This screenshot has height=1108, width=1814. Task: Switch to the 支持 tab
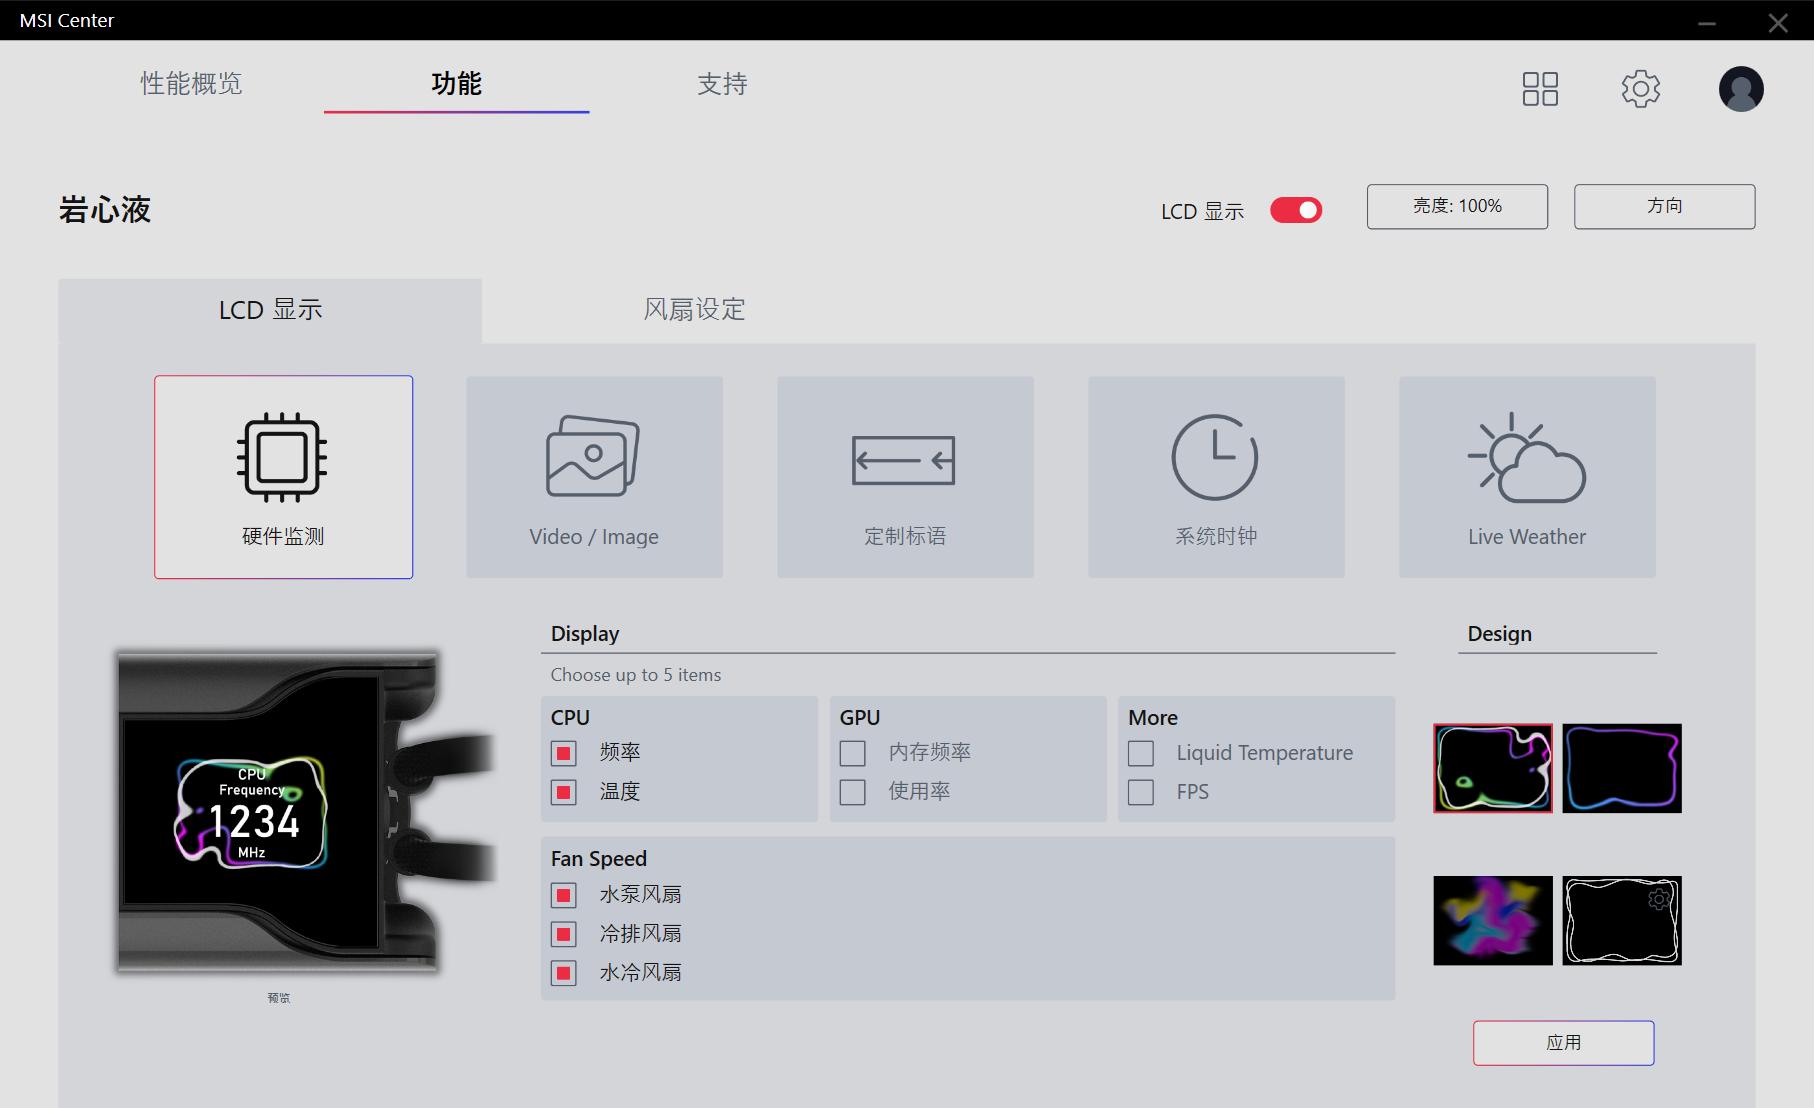721,84
